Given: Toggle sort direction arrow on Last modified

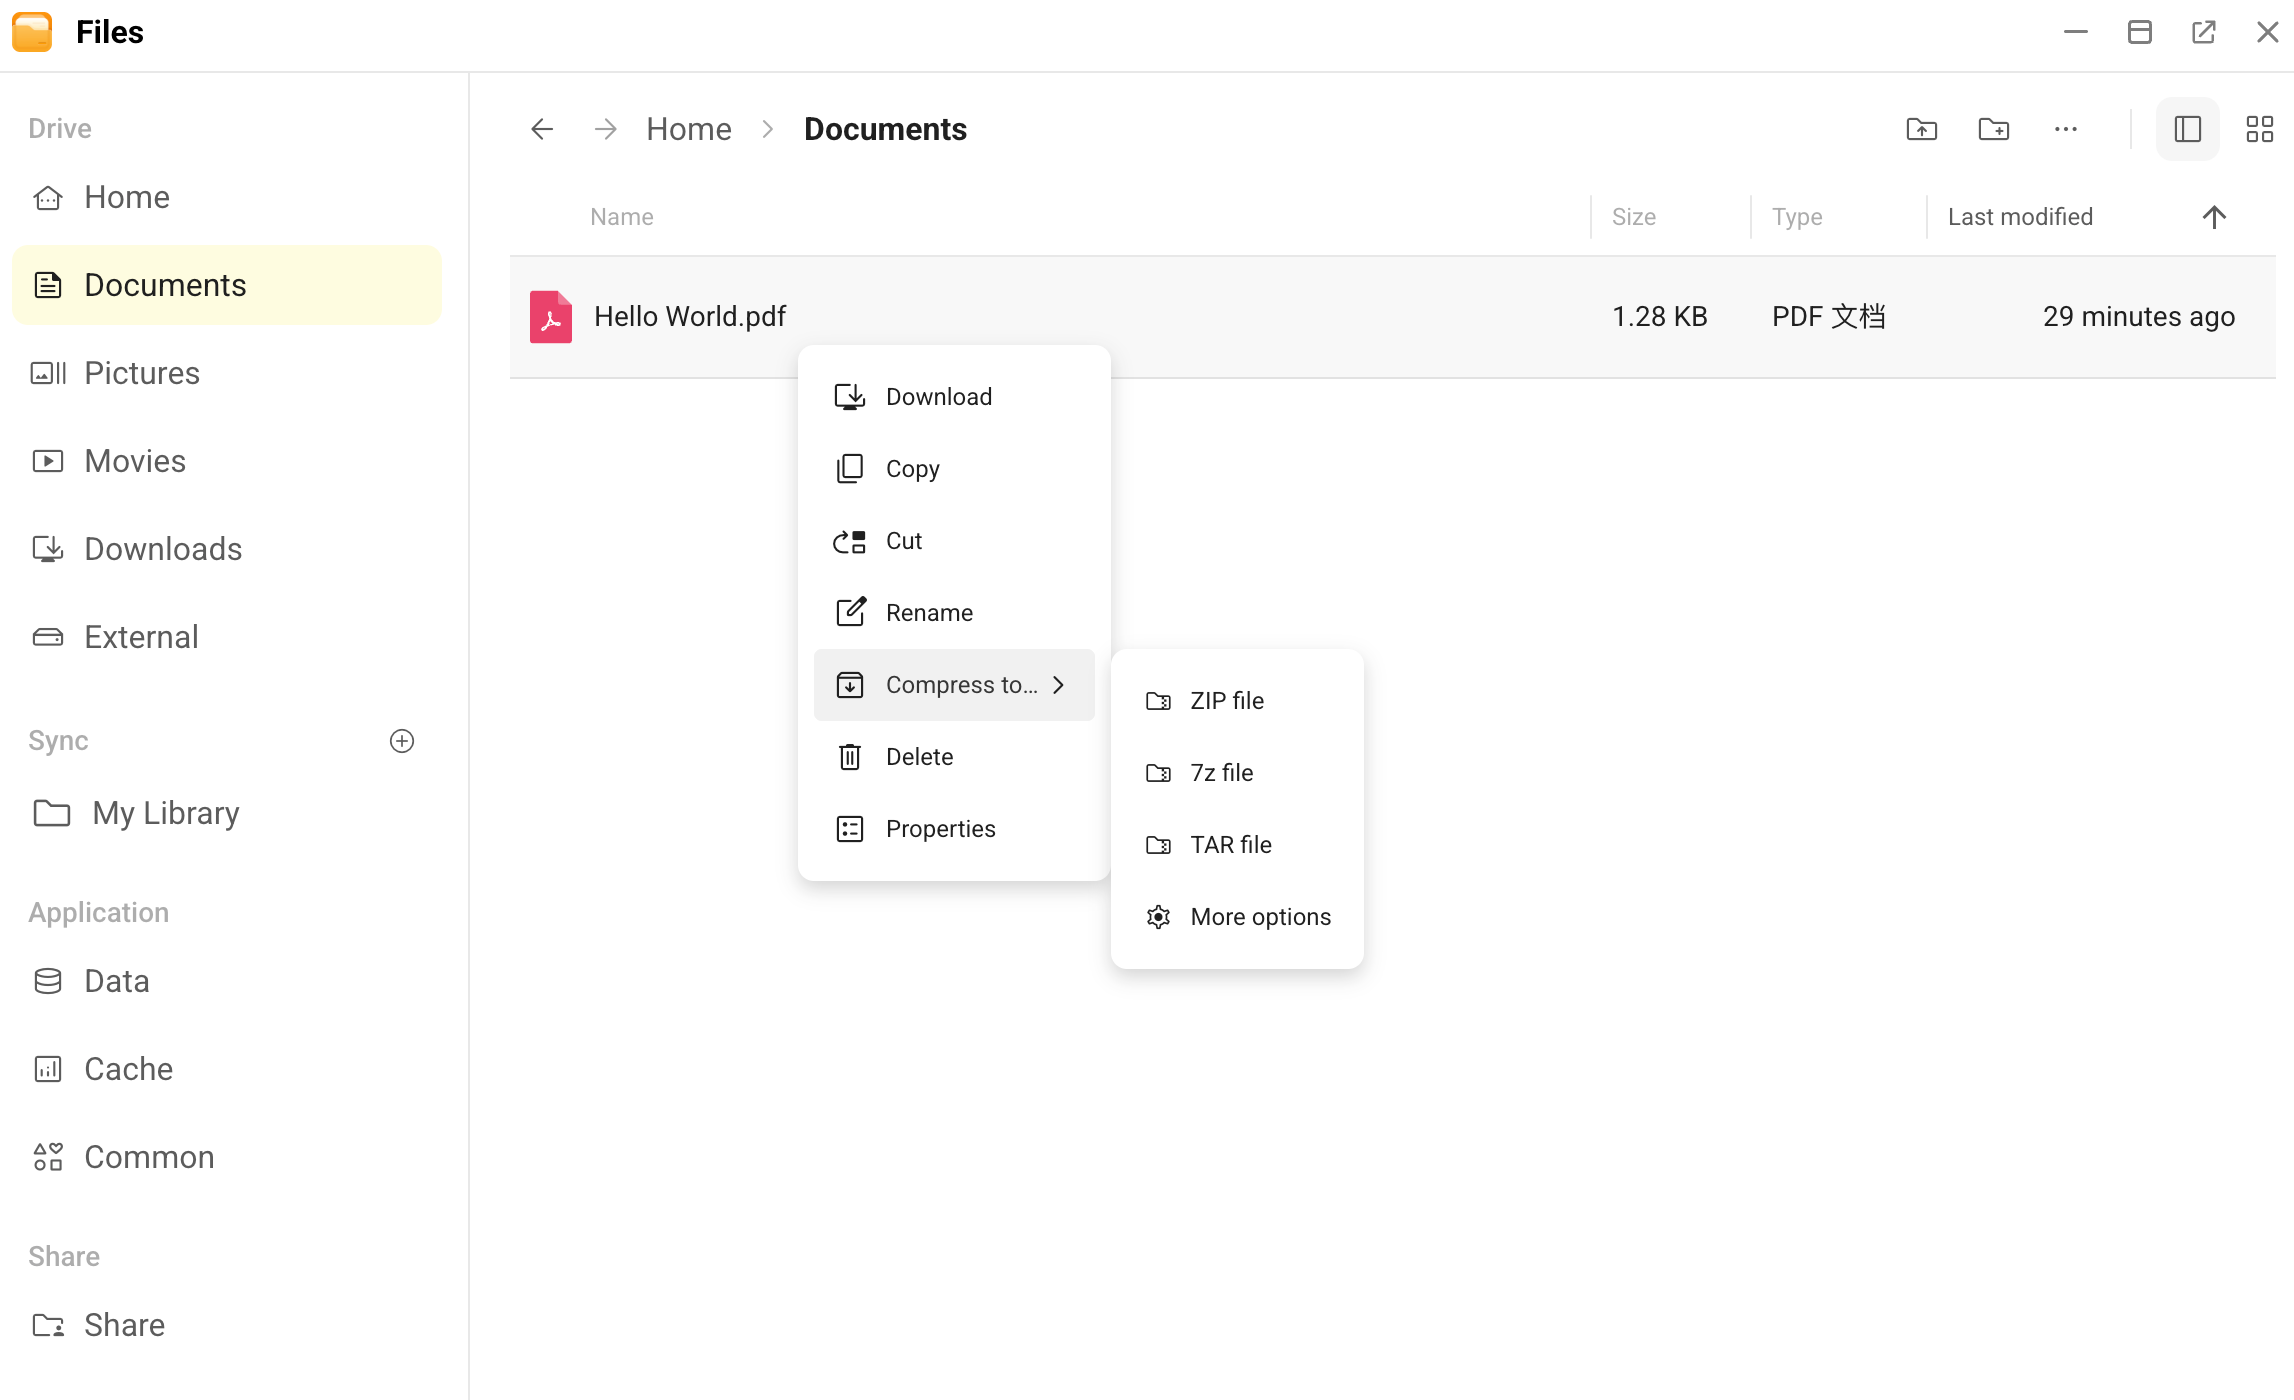Looking at the screenshot, I should pyautogui.click(x=2214, y=217).
